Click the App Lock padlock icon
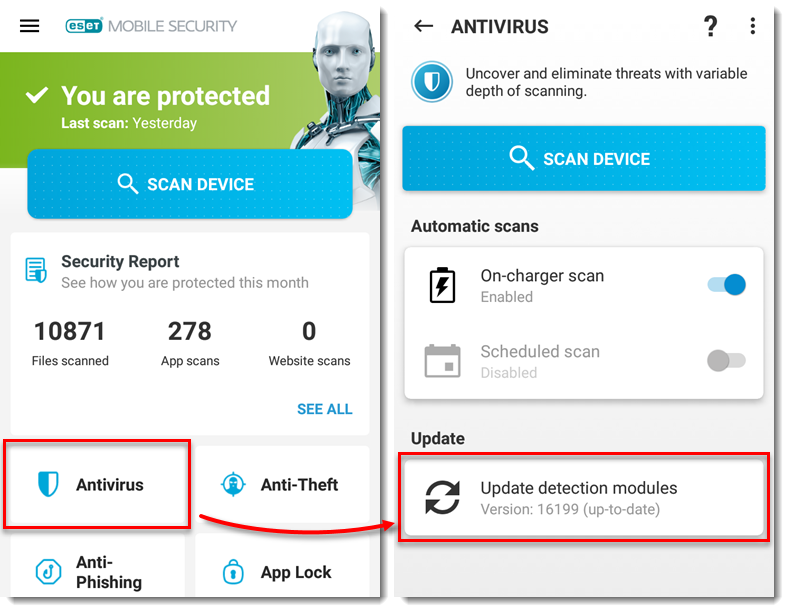789x613 pixels. click(x=233, y=573)
